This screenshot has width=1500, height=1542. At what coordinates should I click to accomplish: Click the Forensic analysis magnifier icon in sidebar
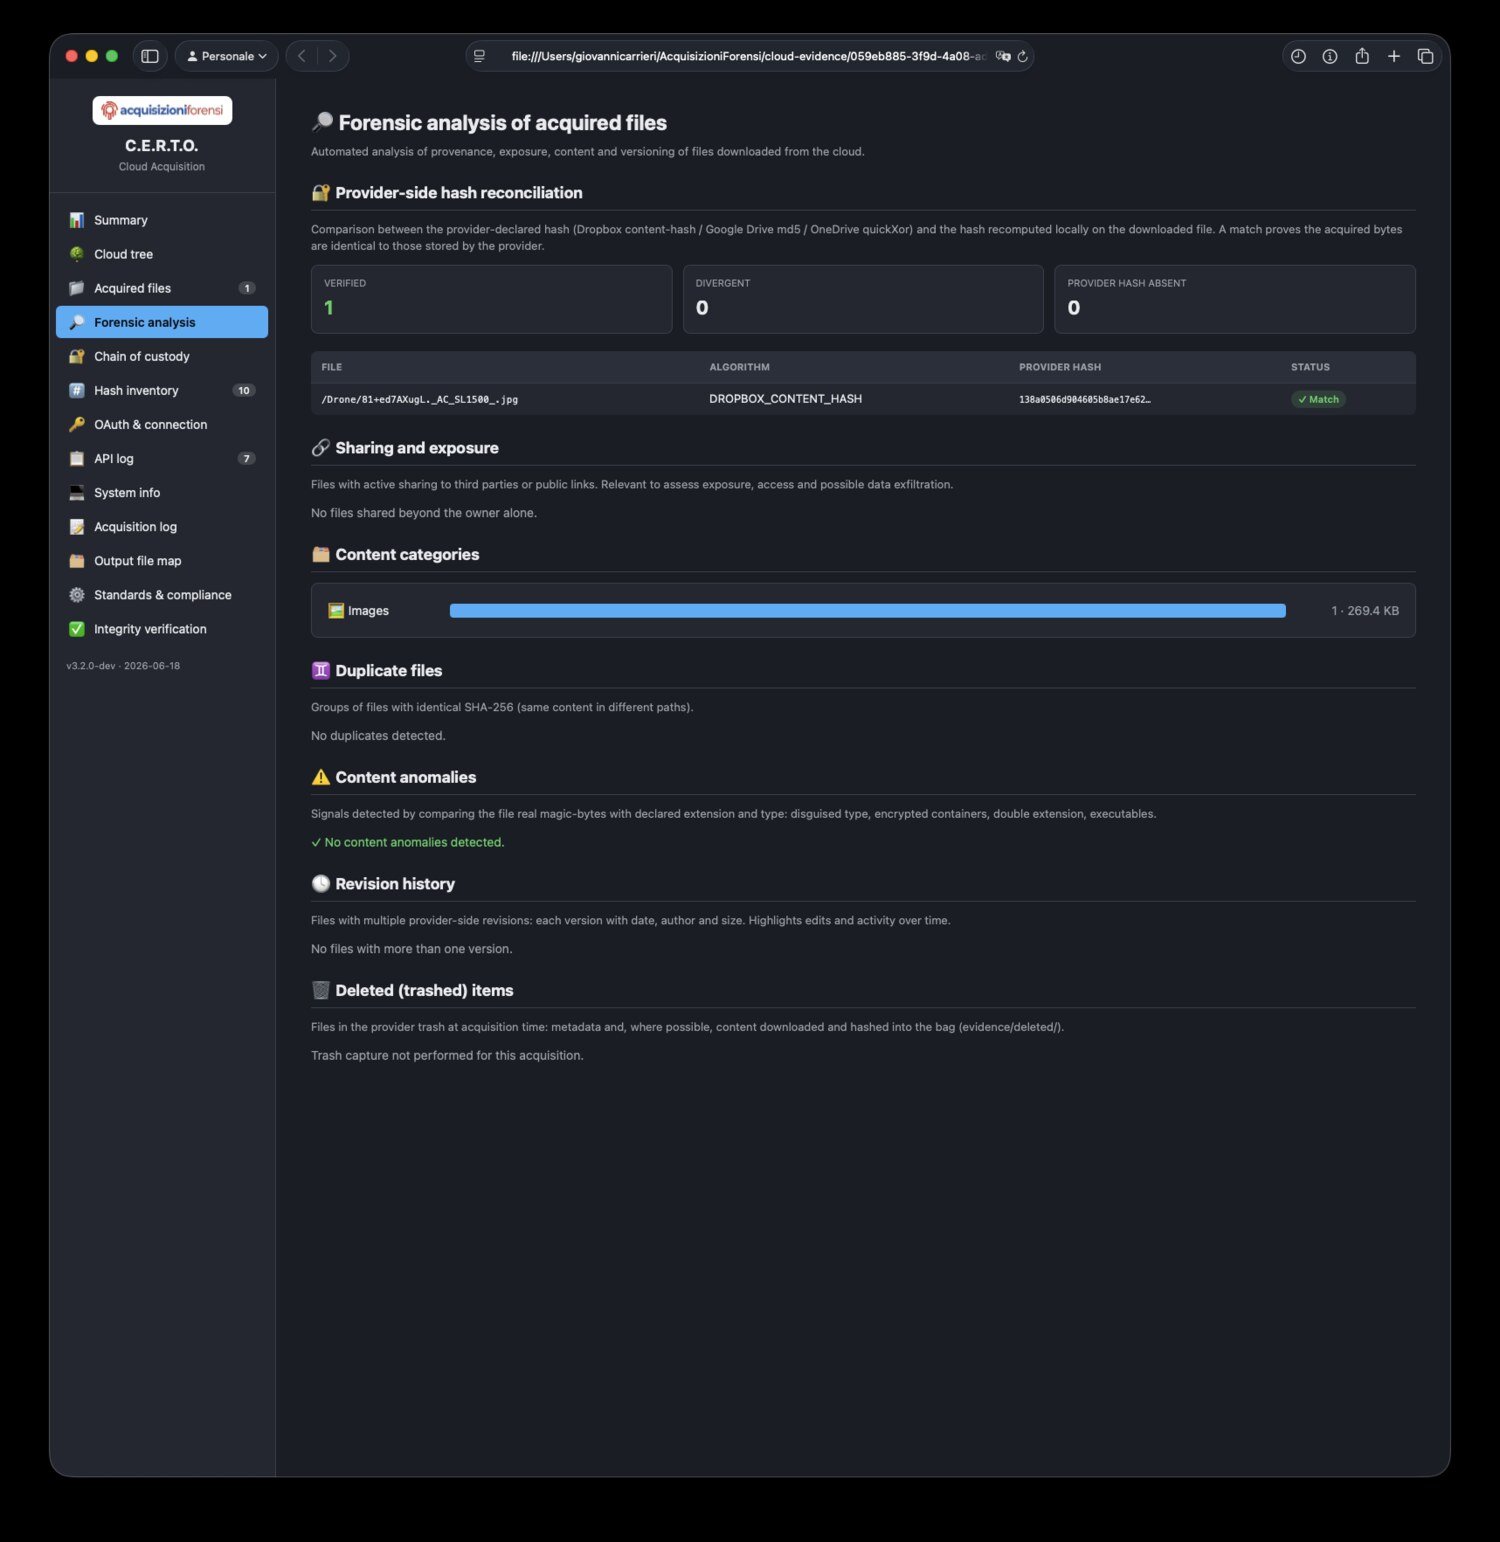pyautogui.click(x=77, y=322)
